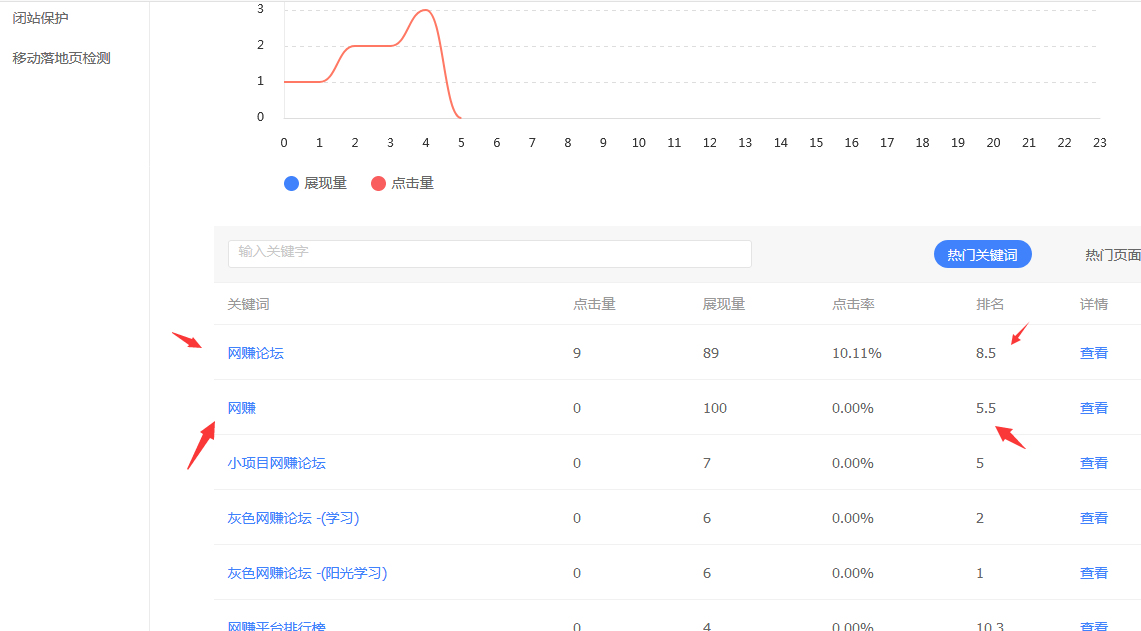View details (查看) for 网赚论坛
1141x631 pixels.
coord(1094,352)
